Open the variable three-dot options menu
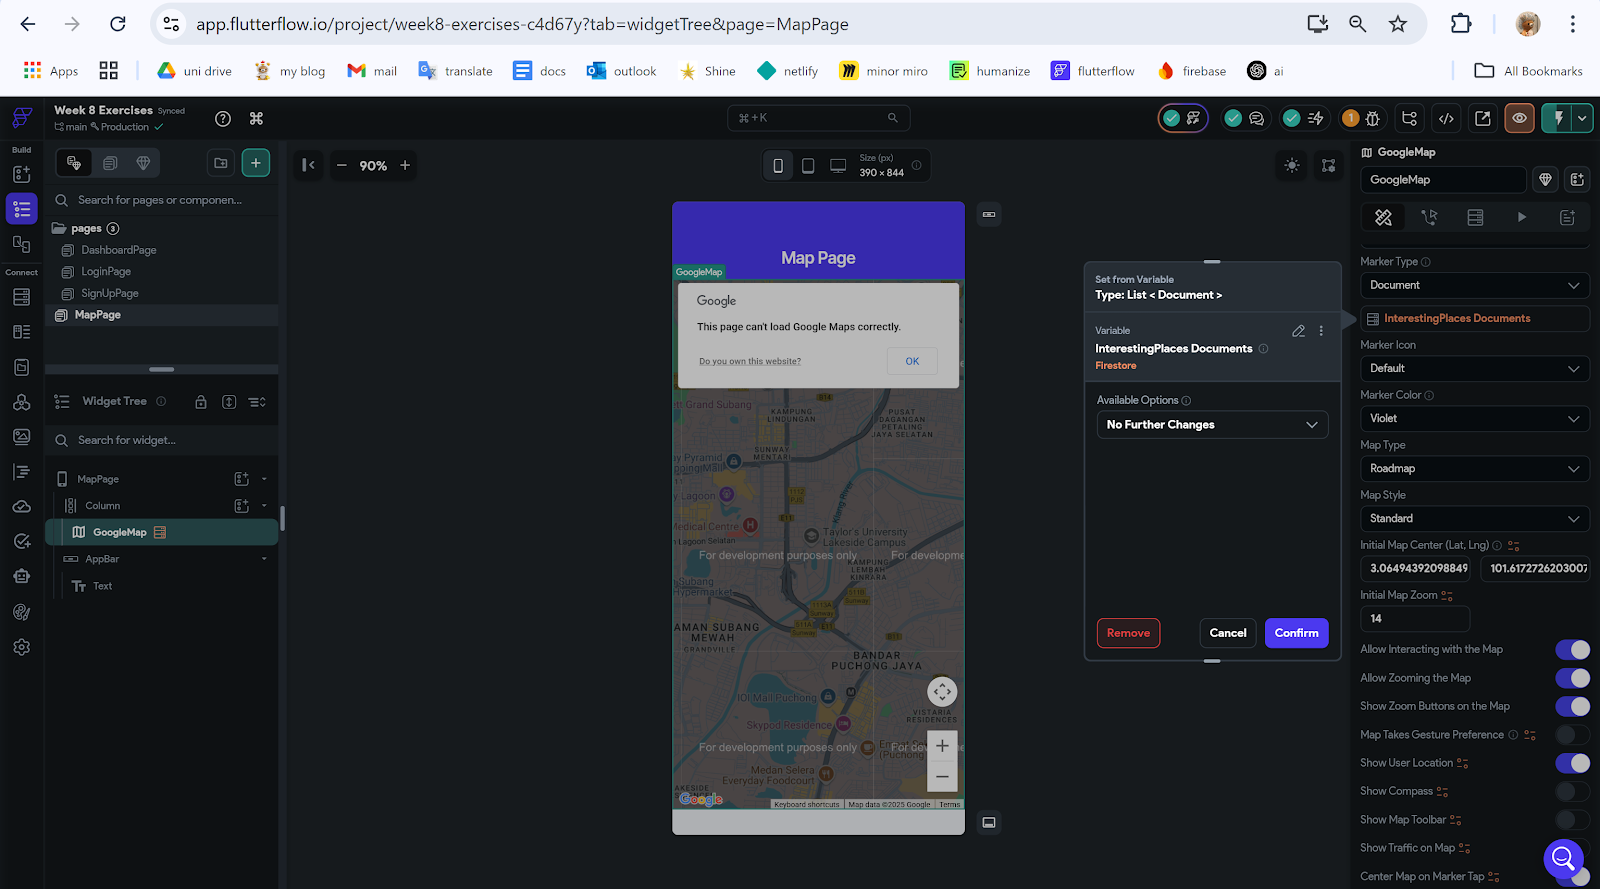Screen dimensions: 1600x889 [x=1321, y=331]
